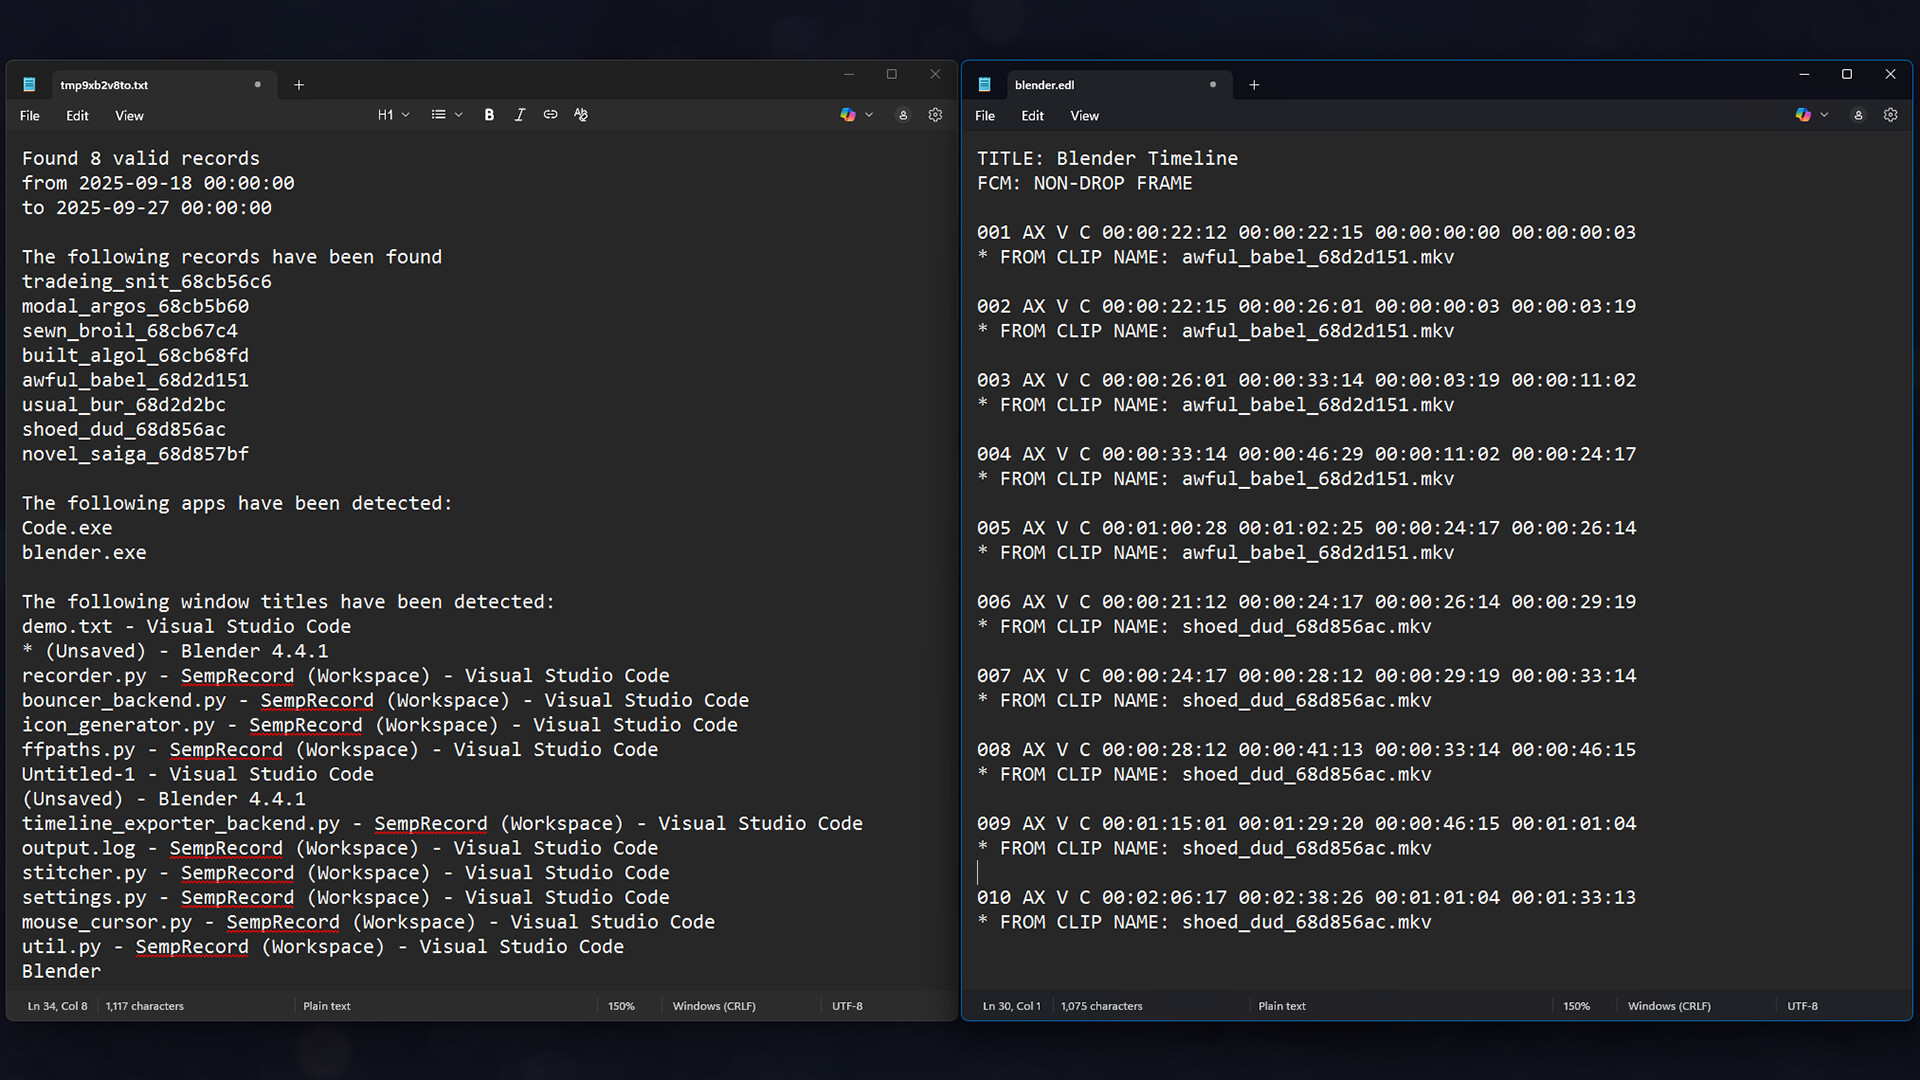Toggle bold formatting in left Notepad
Image resolution: width=1920 pixels, height=1080 pixels.
pyautogui.click(x=489, y=115)
